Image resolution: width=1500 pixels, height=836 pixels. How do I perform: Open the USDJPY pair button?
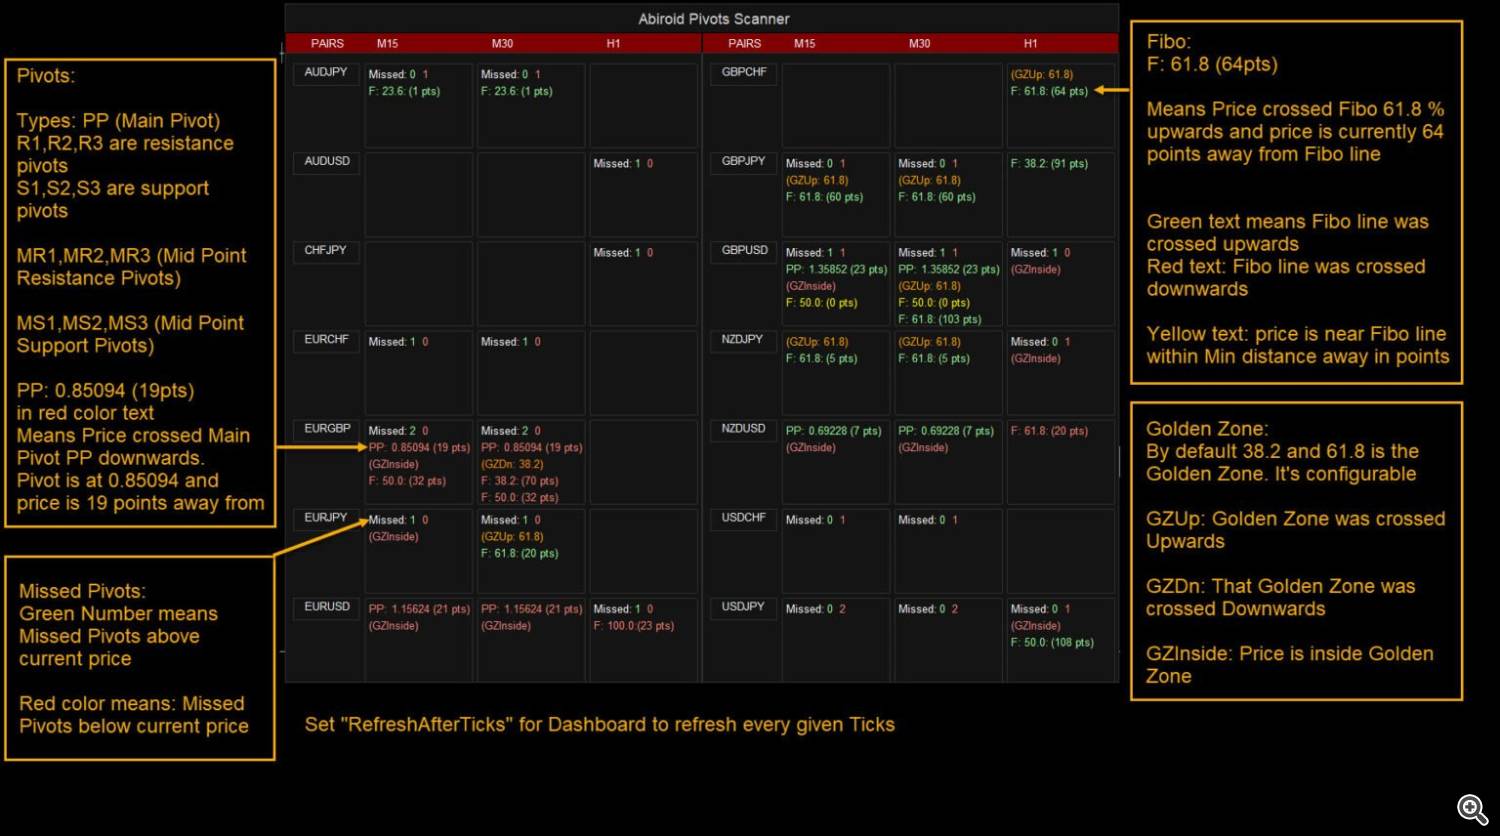point(743,607)
